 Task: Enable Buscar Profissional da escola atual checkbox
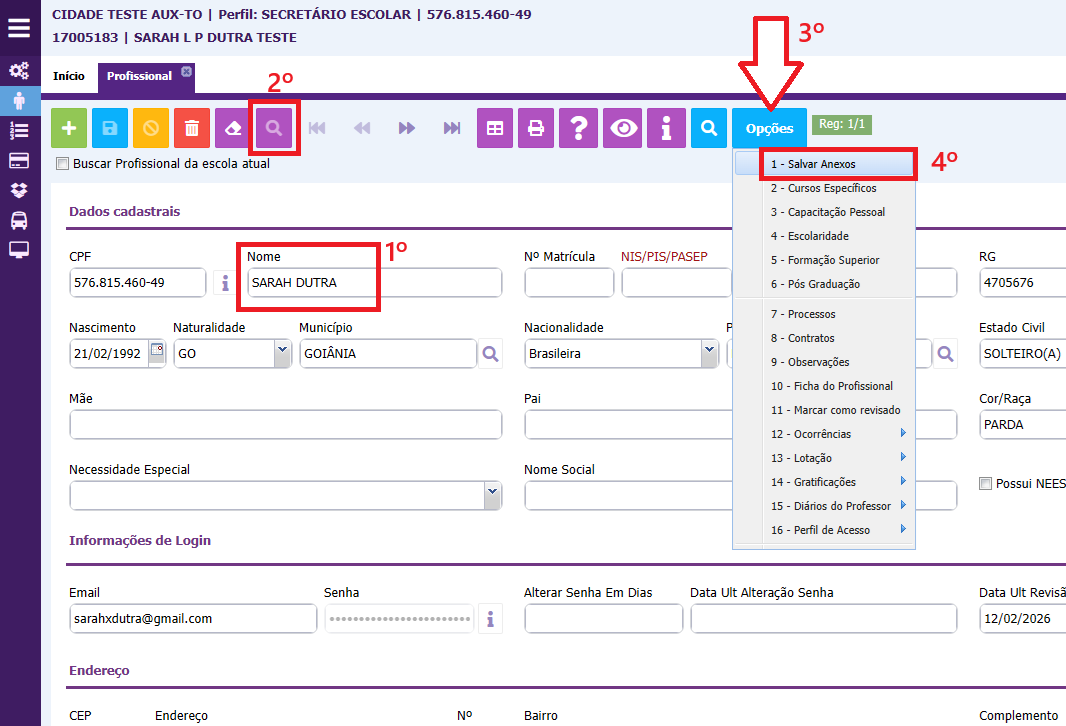tap(63, 164)
